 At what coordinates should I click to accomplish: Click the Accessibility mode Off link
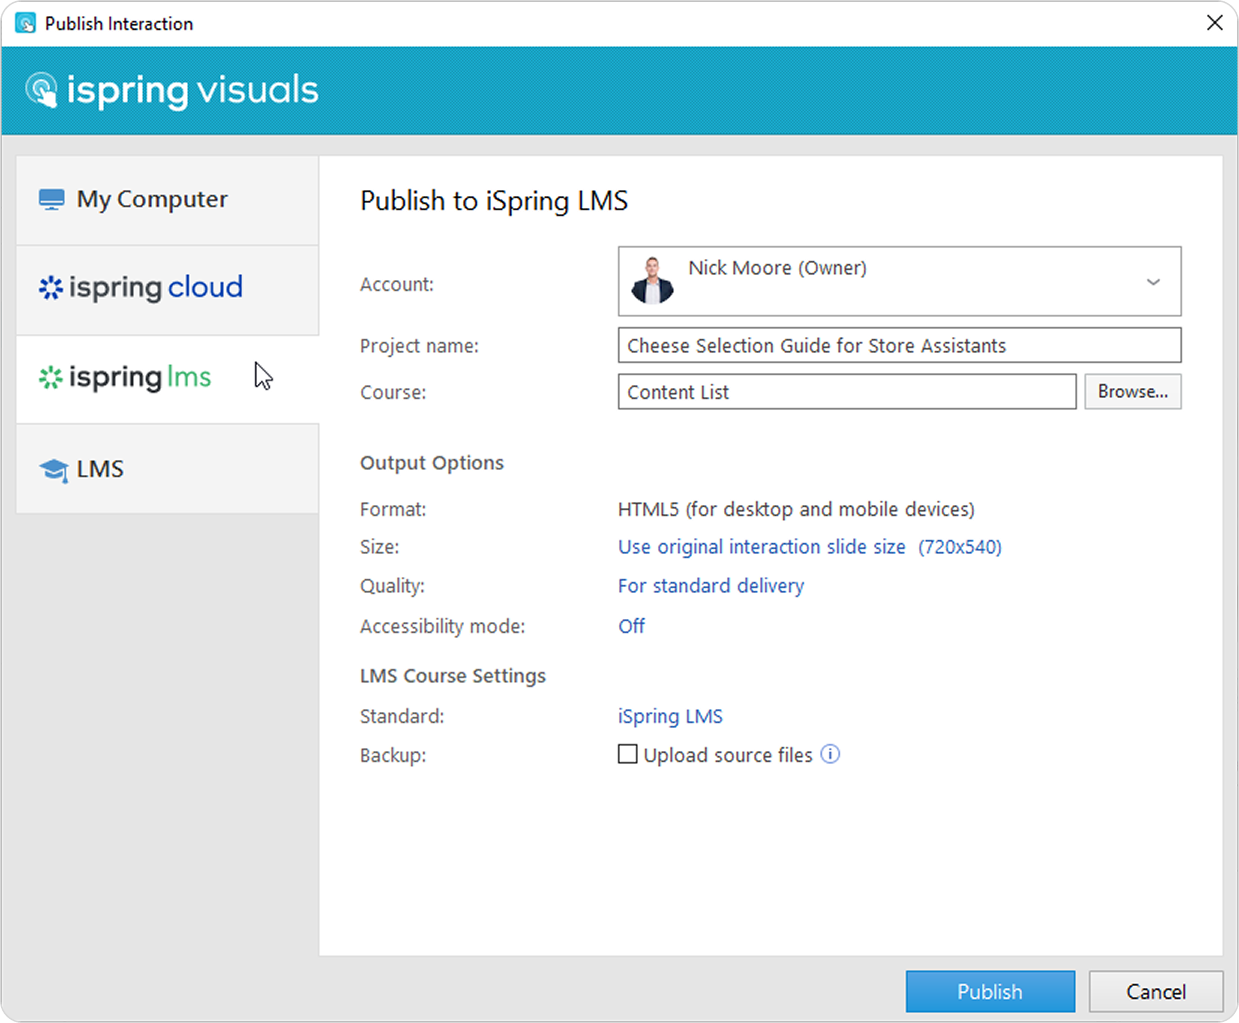point(631,626)
